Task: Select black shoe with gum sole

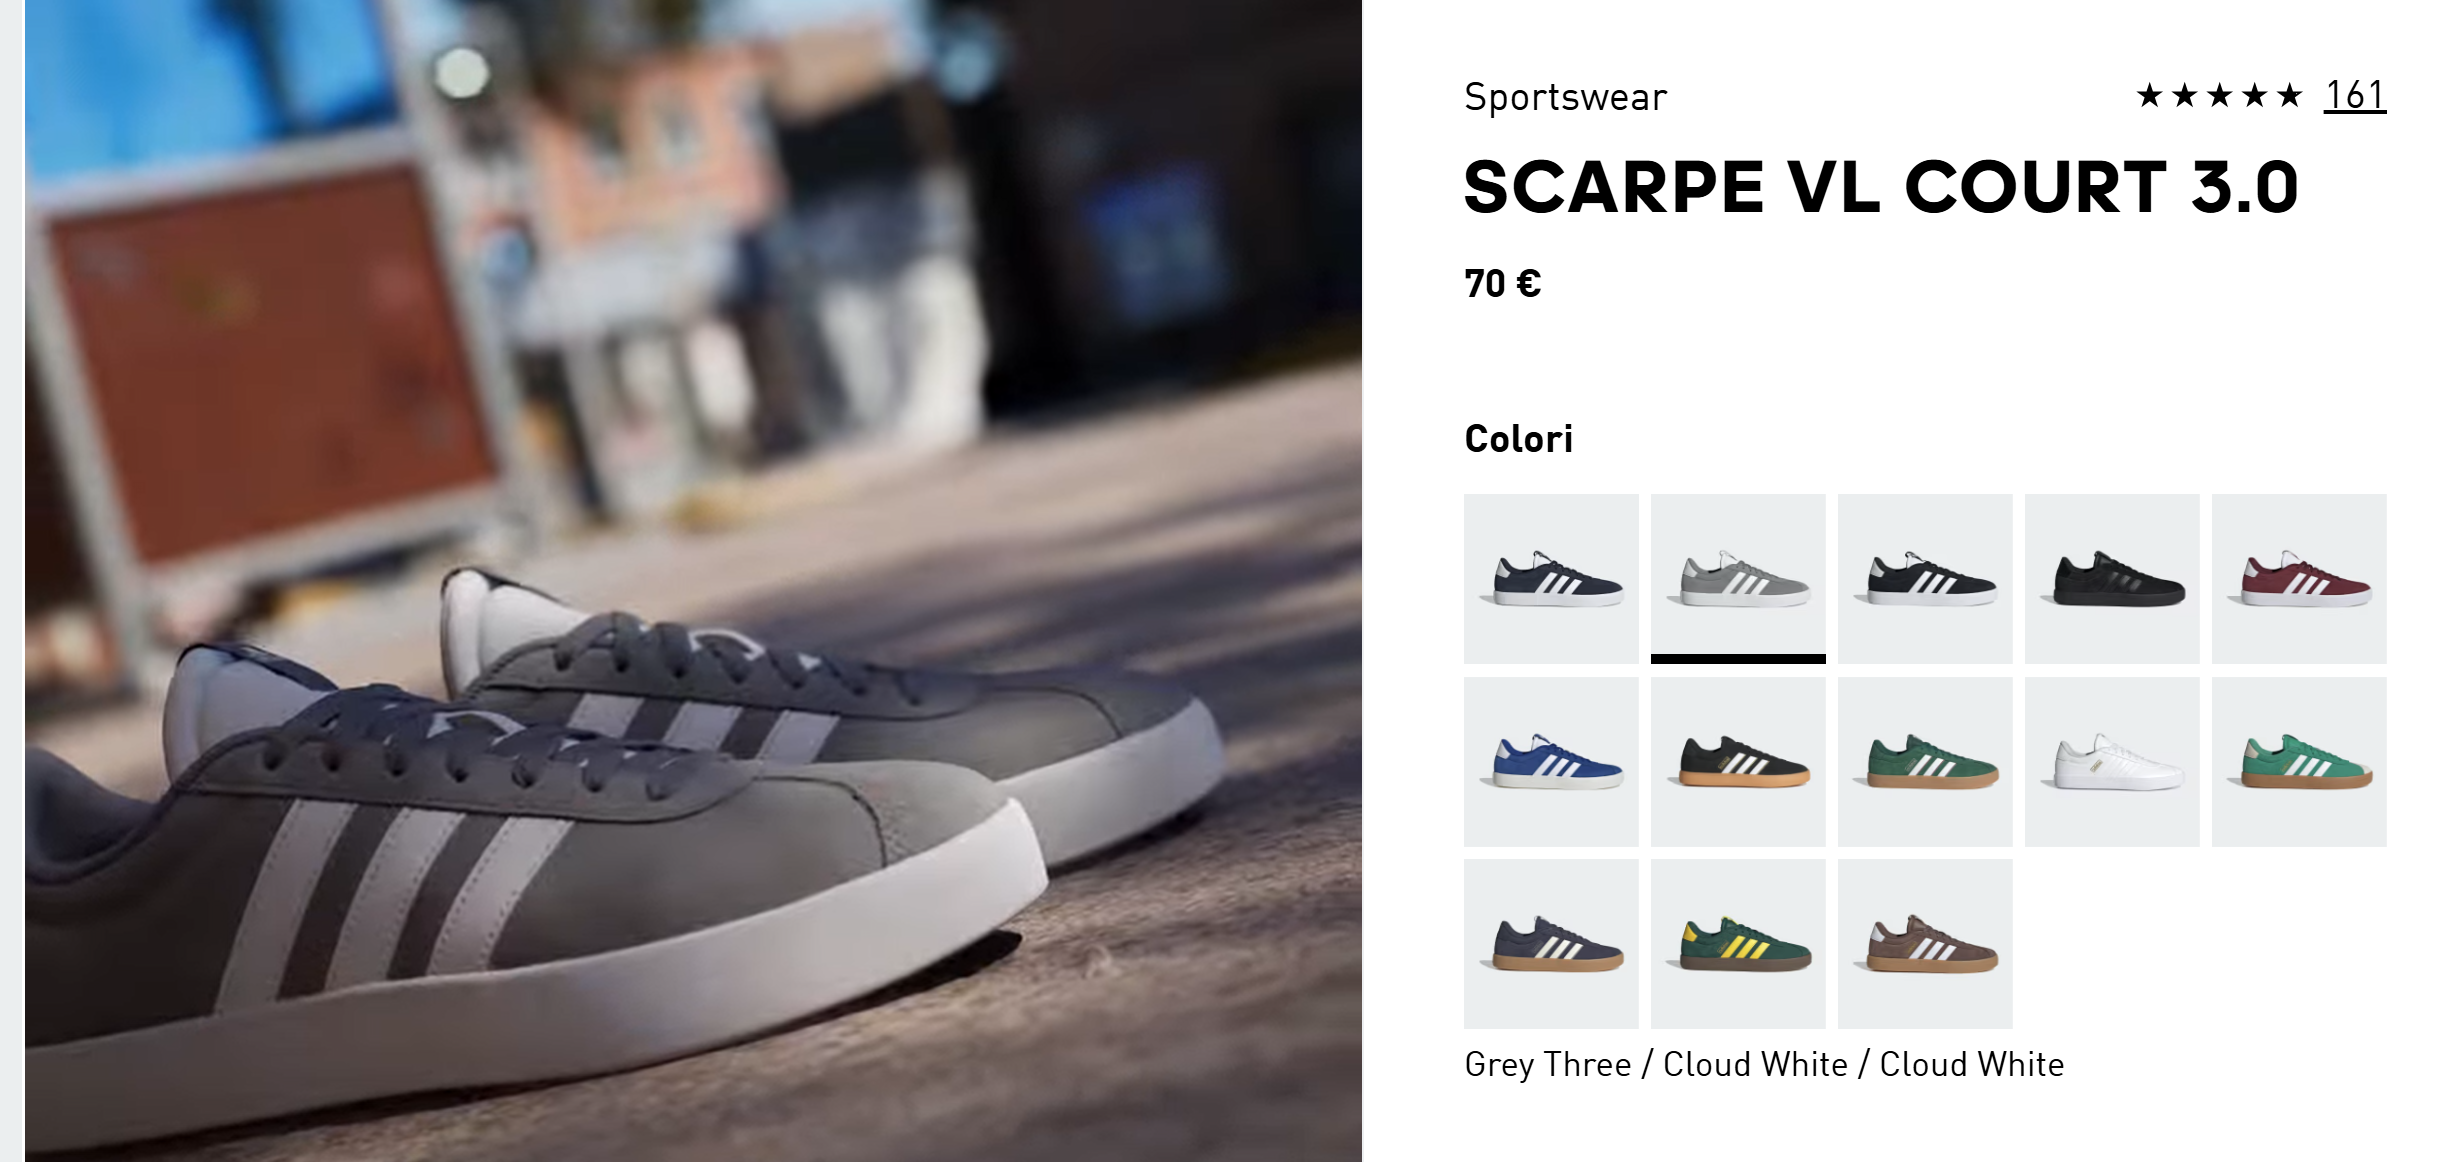Action: pos(1738,762)
